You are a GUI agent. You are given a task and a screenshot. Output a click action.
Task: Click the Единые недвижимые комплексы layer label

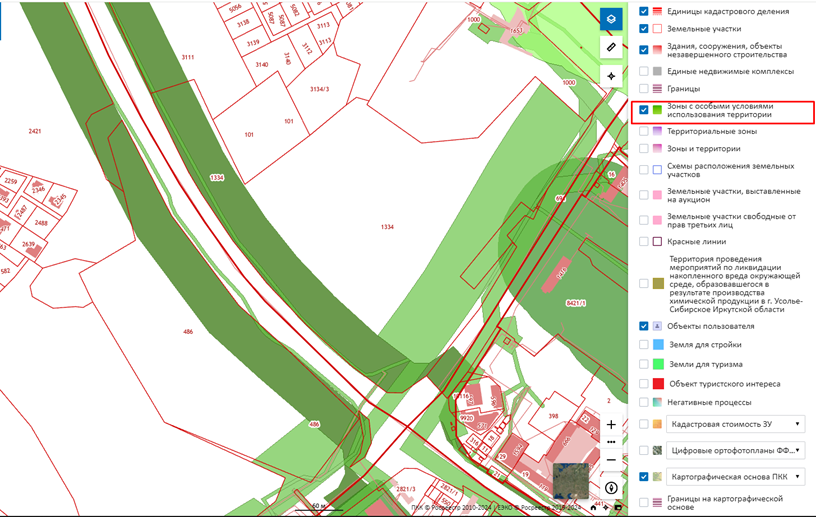730,72
